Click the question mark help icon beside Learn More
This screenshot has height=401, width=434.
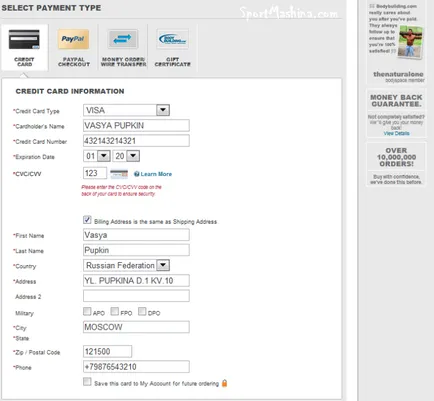(x=136, y=174)
